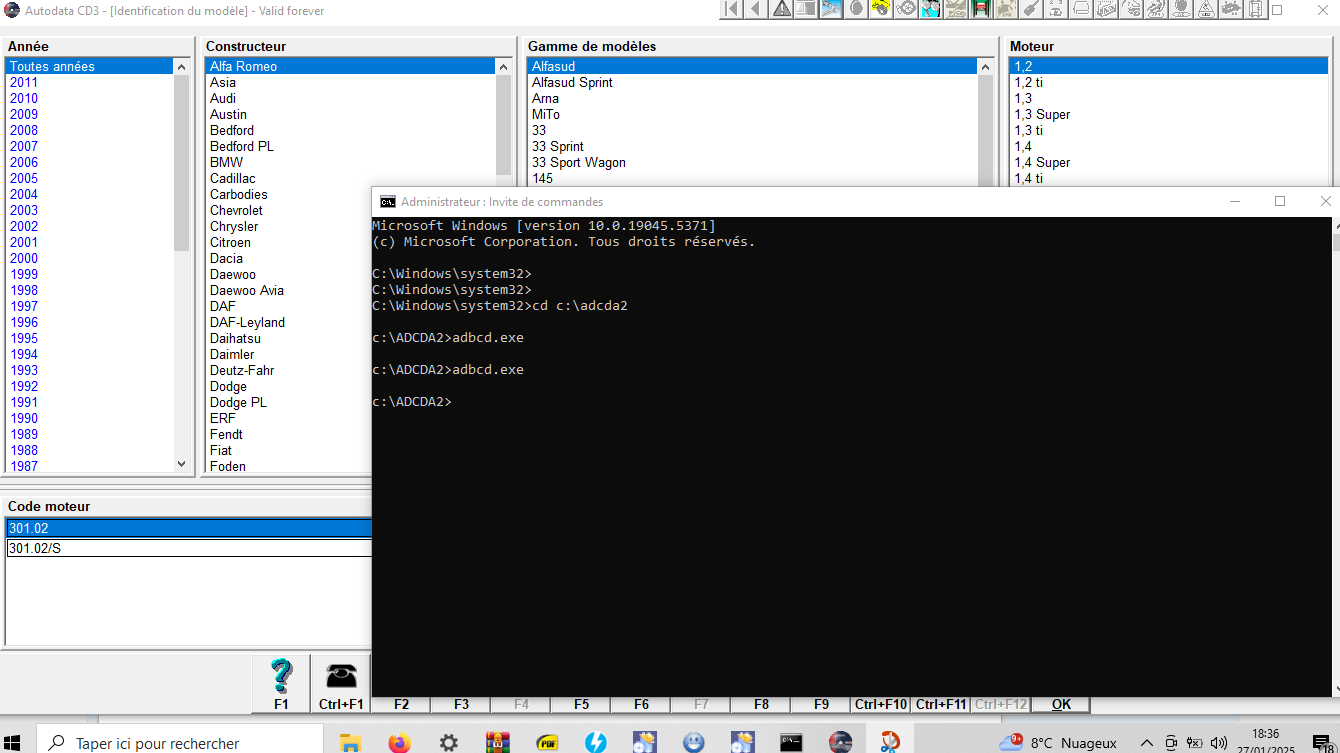Screen dimensions: 1340x753
Task: Click the Année list scroll up arrow
Action: 181,66
